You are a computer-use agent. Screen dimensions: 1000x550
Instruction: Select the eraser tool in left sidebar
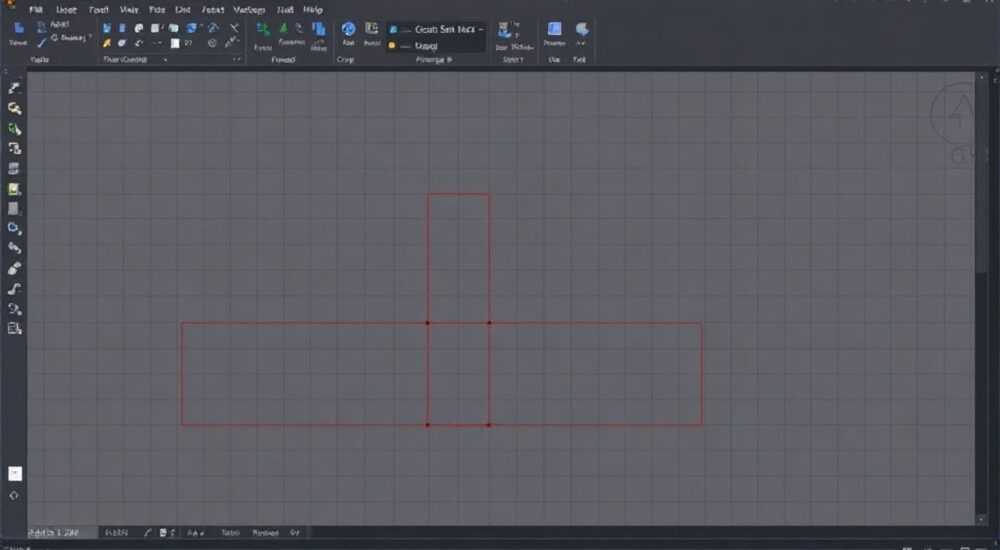pos(14,268)
